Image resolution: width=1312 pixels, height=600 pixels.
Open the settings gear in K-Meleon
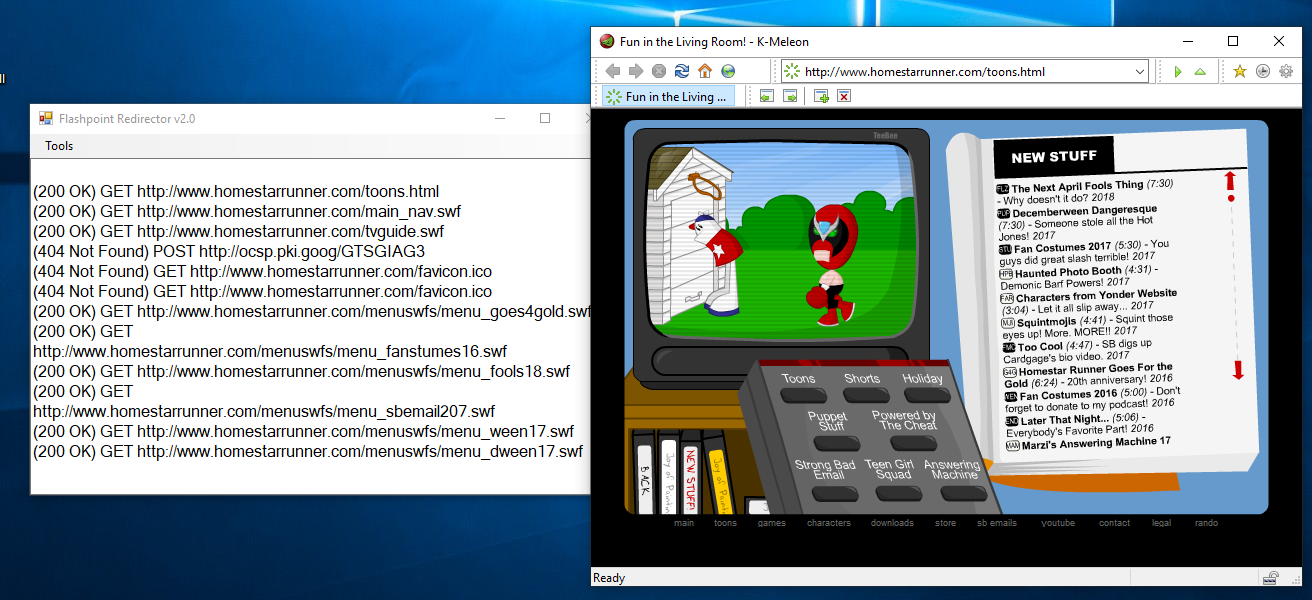(x=1285, y=71)
